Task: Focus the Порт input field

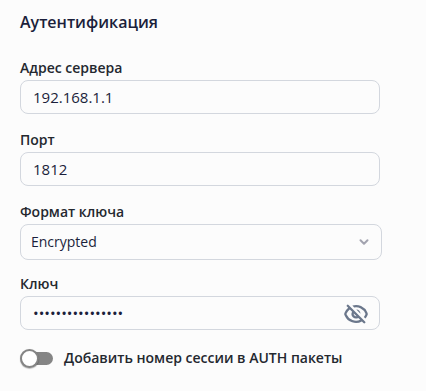Action: coord(200,169)
